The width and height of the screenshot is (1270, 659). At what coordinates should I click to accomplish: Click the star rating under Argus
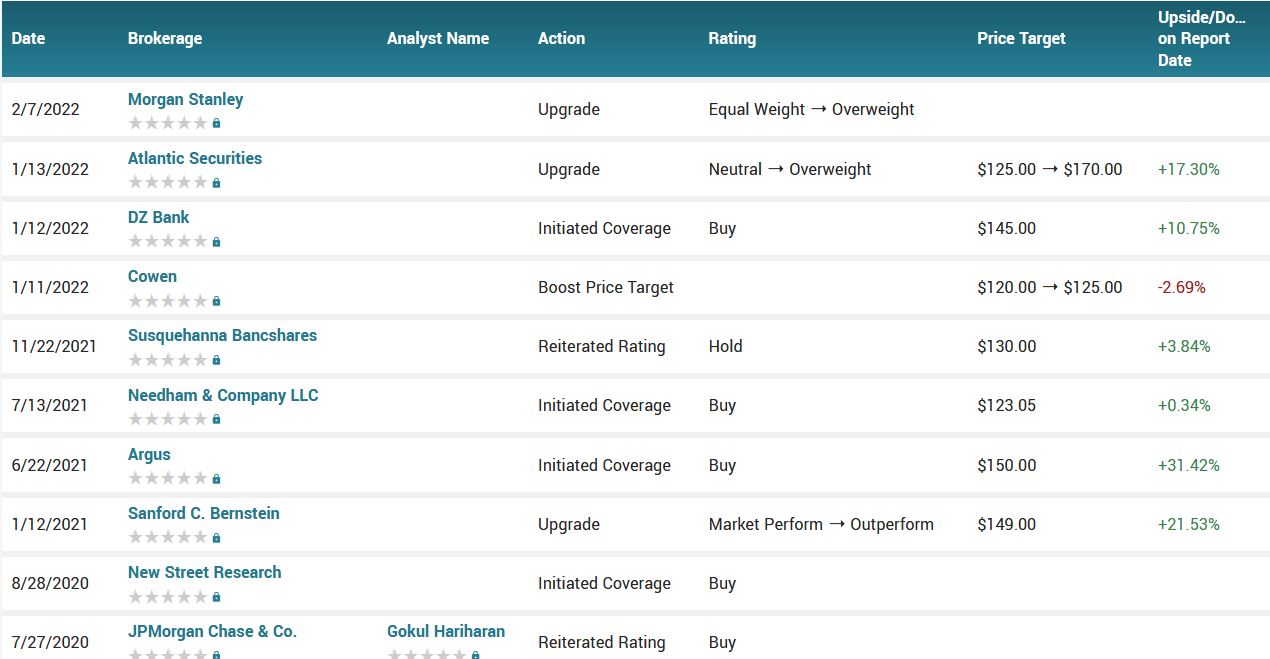pyautogui.click(x=168, y=478)
